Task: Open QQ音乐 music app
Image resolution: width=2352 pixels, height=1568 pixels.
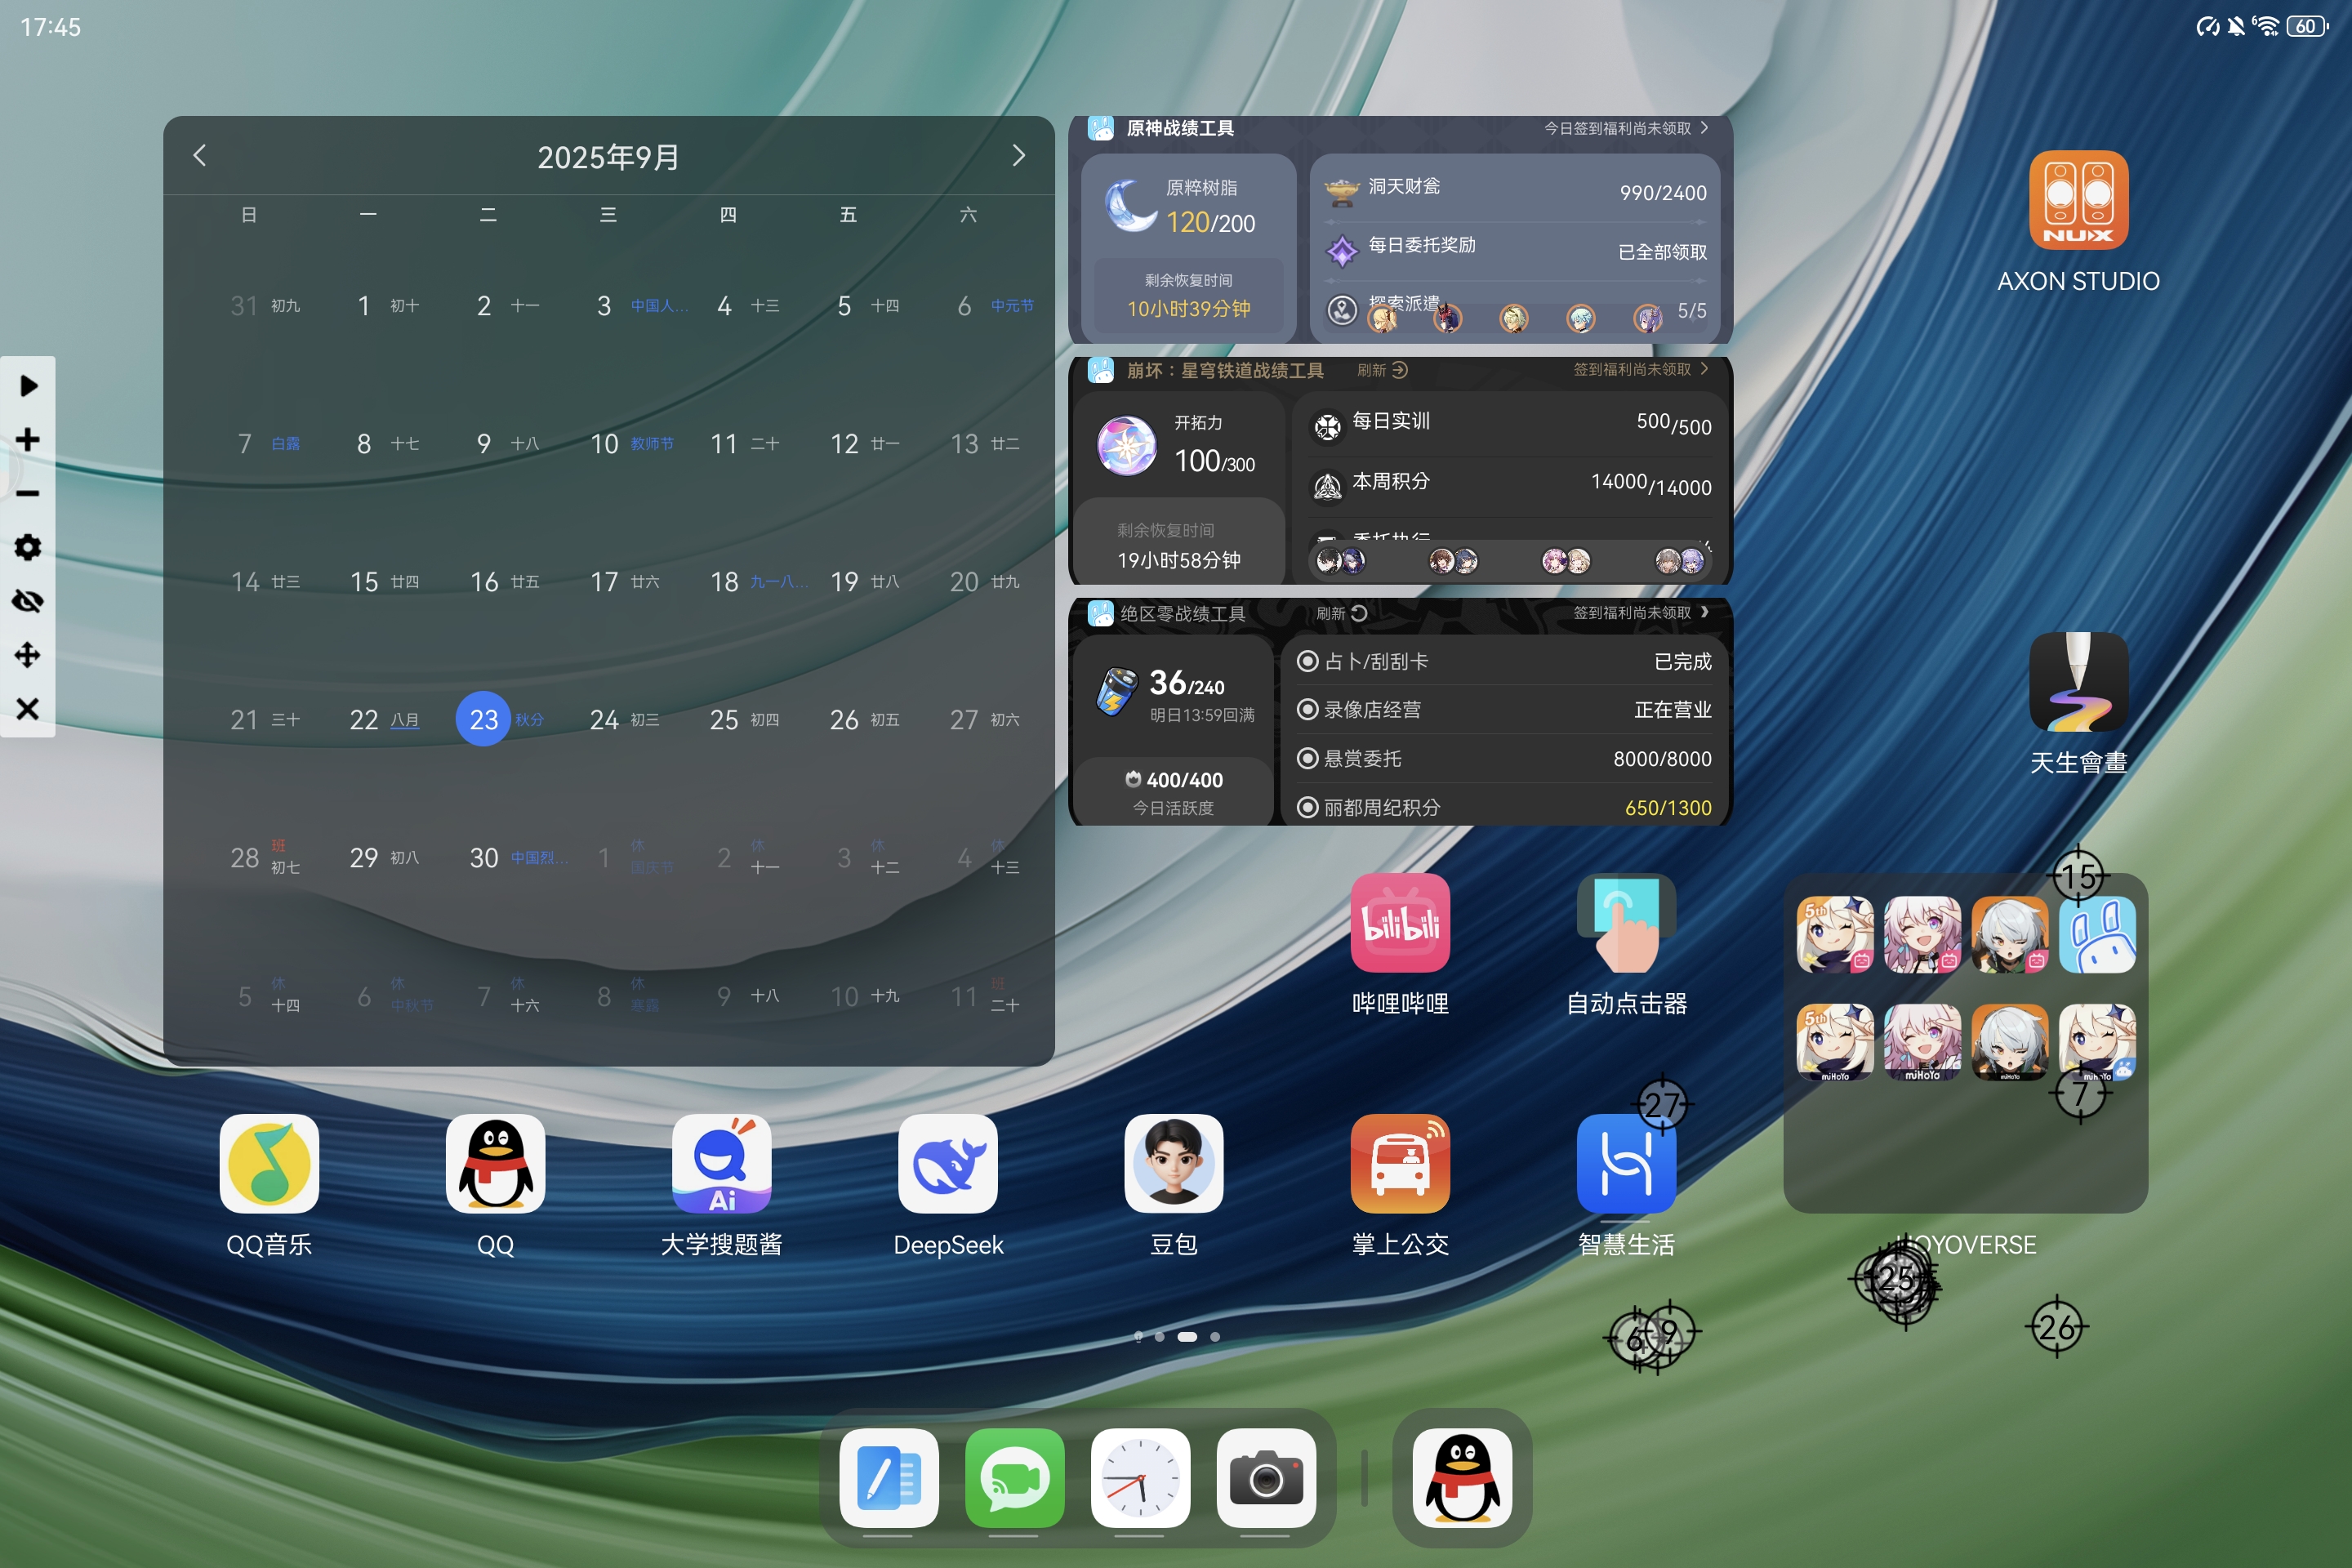Action: point(269,1163)
